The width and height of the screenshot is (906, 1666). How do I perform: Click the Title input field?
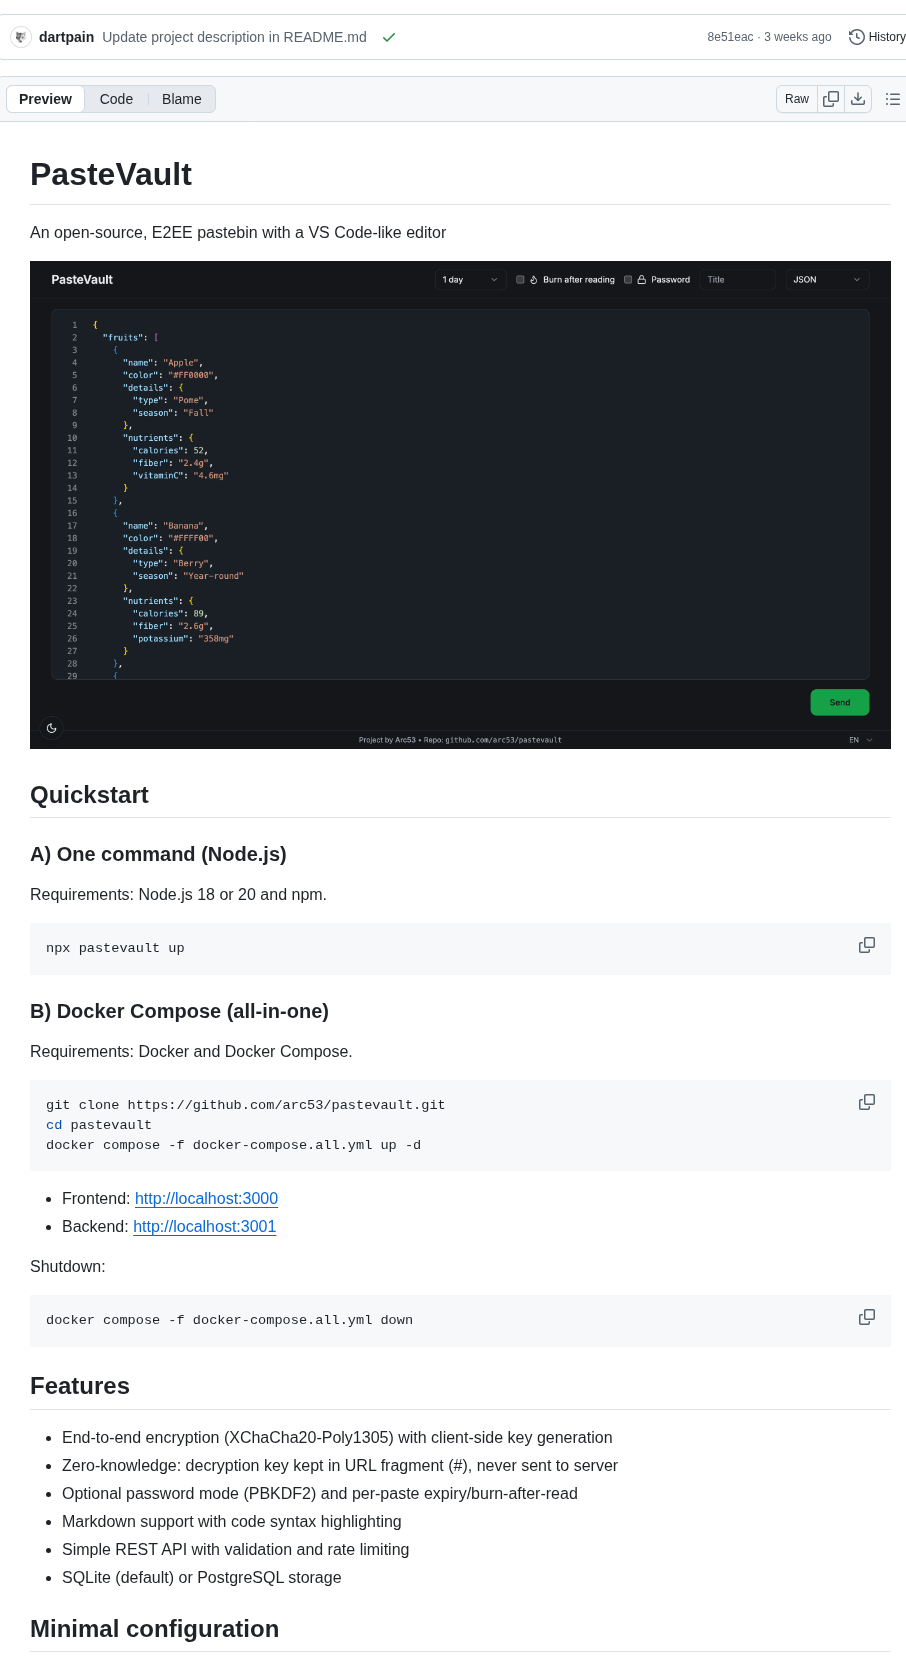pos(737,280)
